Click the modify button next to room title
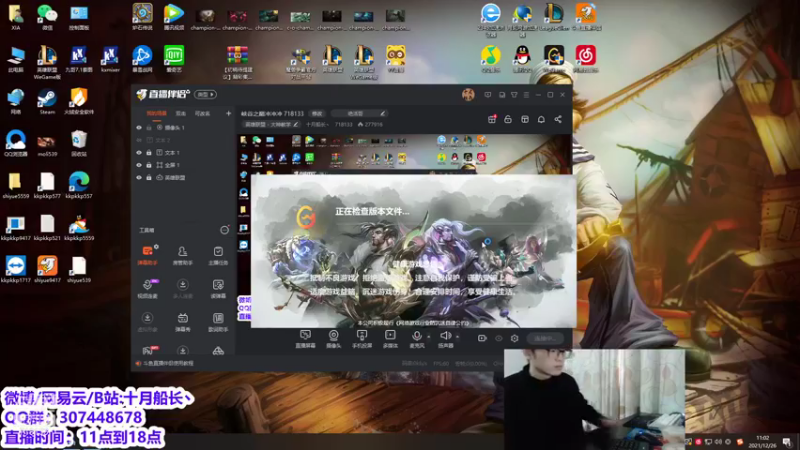This screenshot has width=800, height=450. click(317, 113)
